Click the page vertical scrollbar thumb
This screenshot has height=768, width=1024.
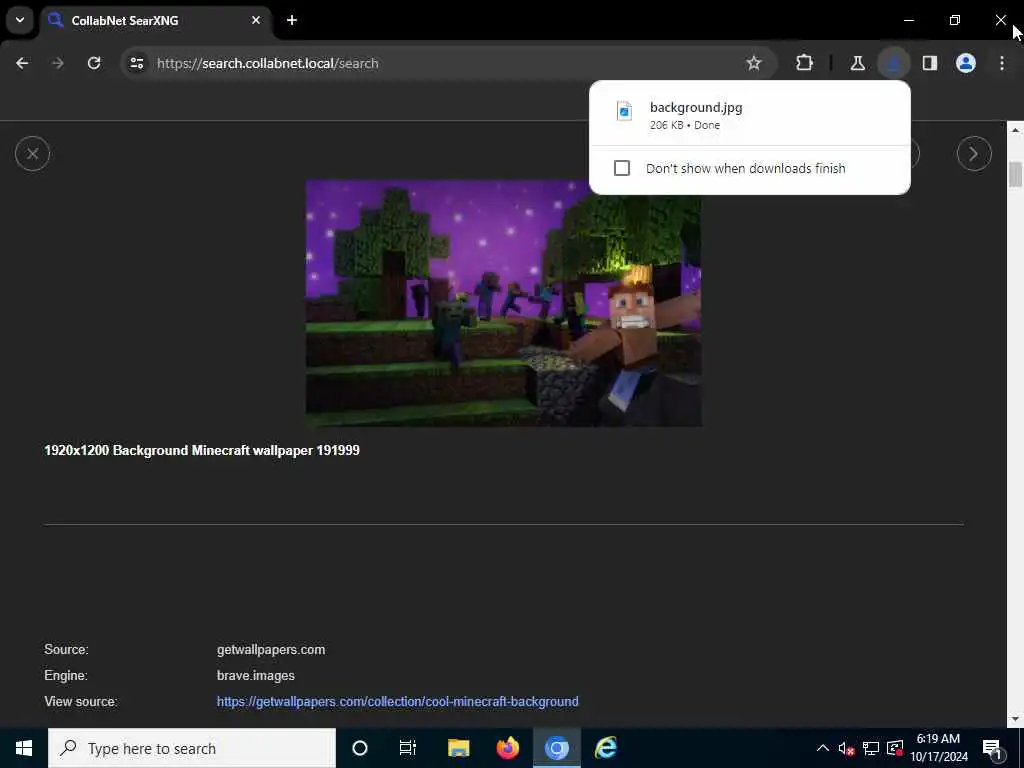pos(1015,174)
